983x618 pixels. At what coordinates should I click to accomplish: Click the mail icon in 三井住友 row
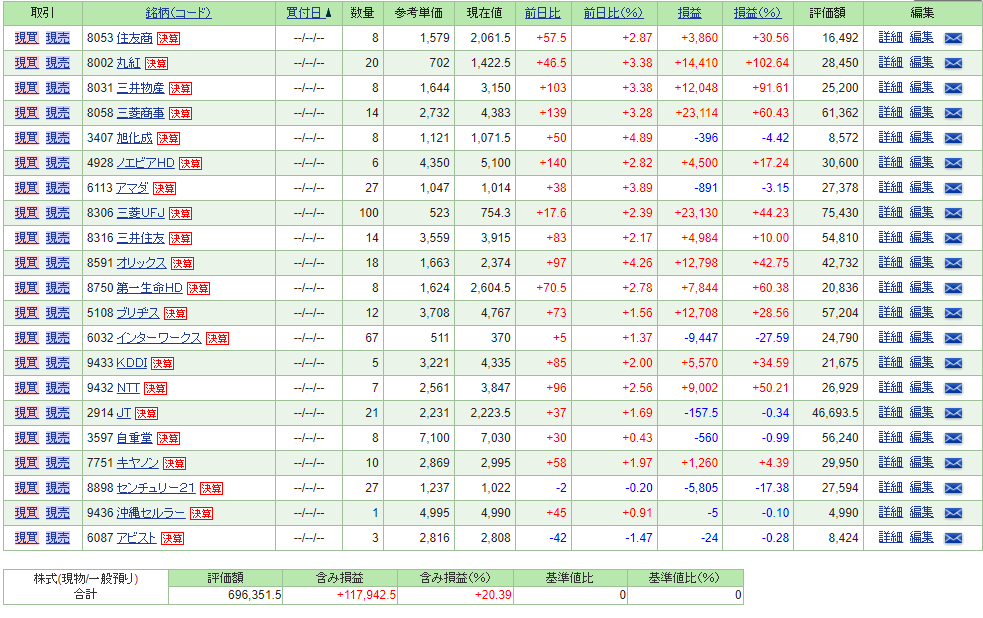point(953,238)
